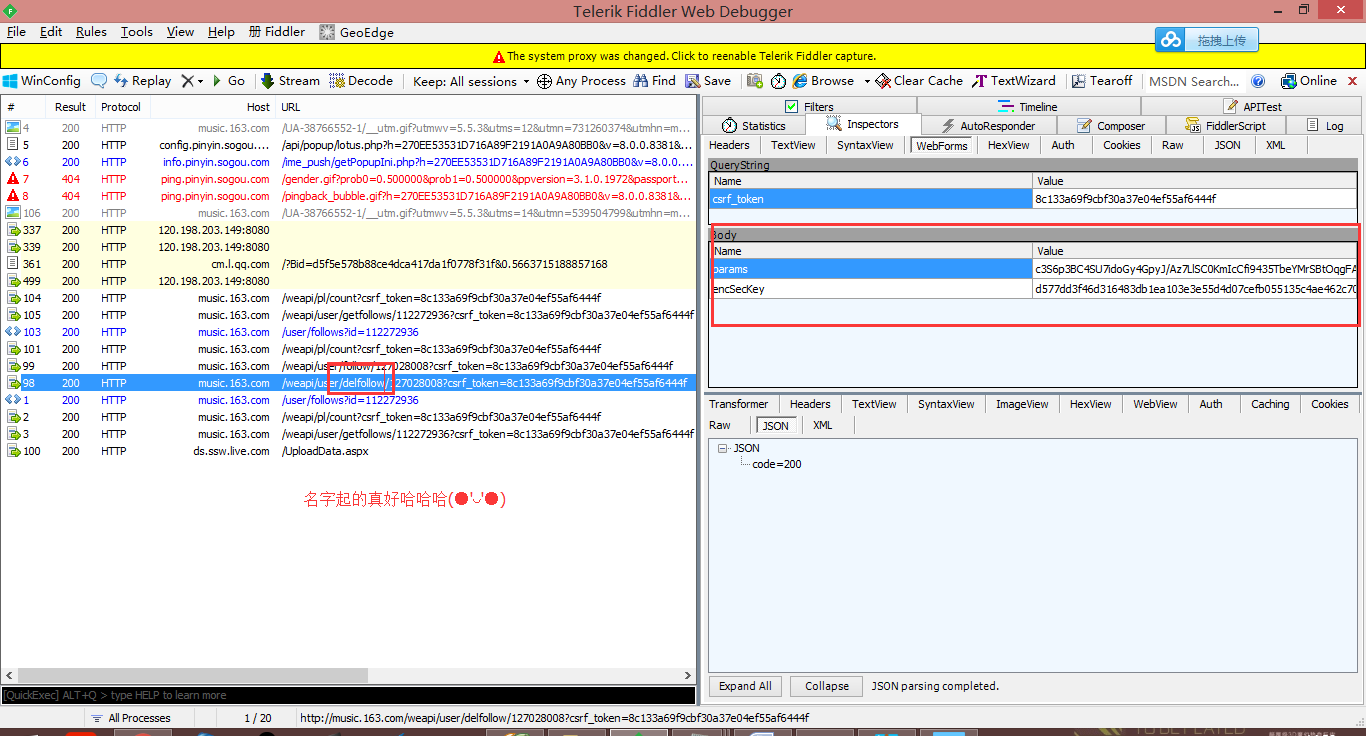
Task: Select the csrf_token QueryString row
Action: [x=1034, y=199]
